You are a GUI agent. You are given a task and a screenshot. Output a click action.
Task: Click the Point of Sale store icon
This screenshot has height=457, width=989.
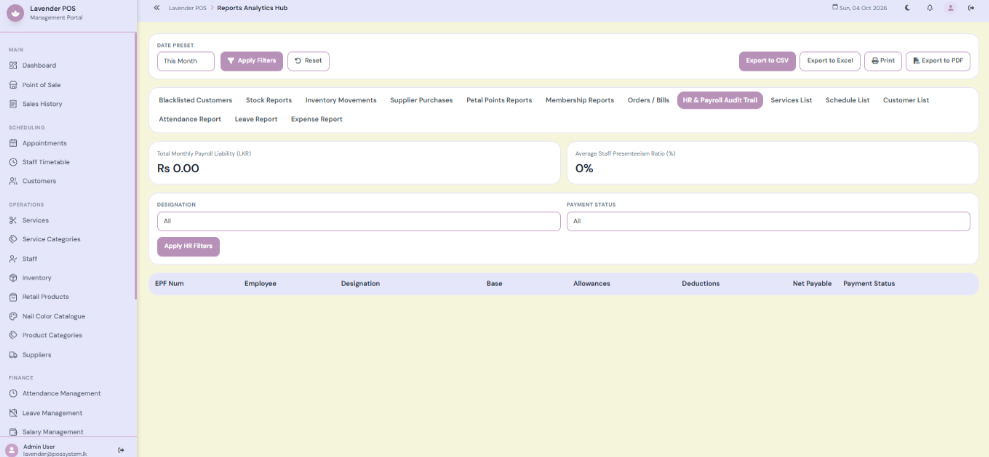[13, 84]
